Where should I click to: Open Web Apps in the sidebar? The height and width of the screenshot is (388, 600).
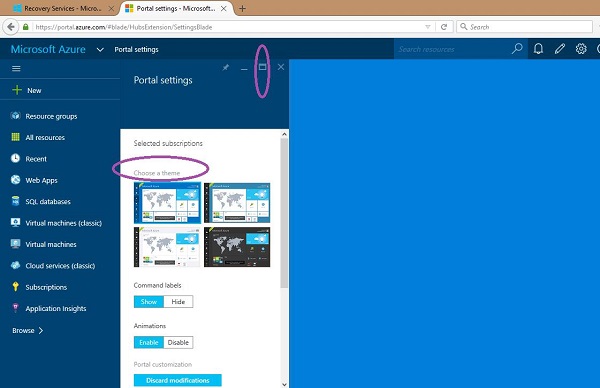(41, 180)
